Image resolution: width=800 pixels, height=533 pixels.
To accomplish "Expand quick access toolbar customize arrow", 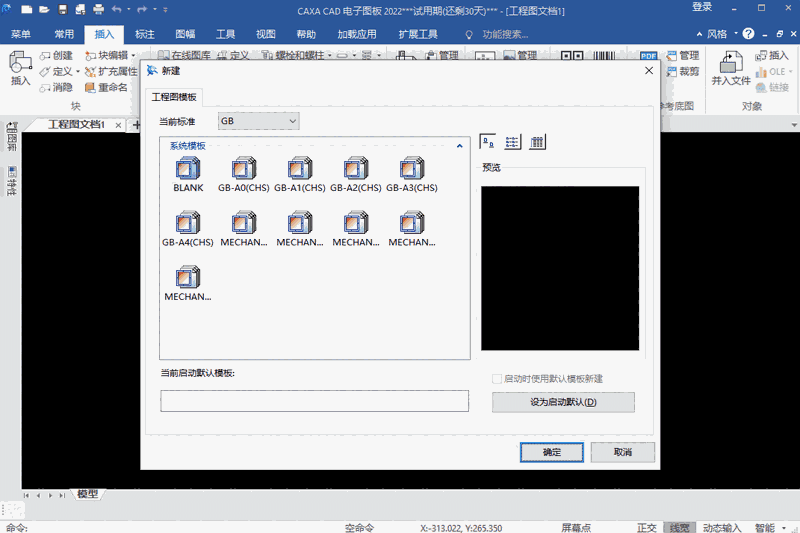I will click(x=165, y=10).
